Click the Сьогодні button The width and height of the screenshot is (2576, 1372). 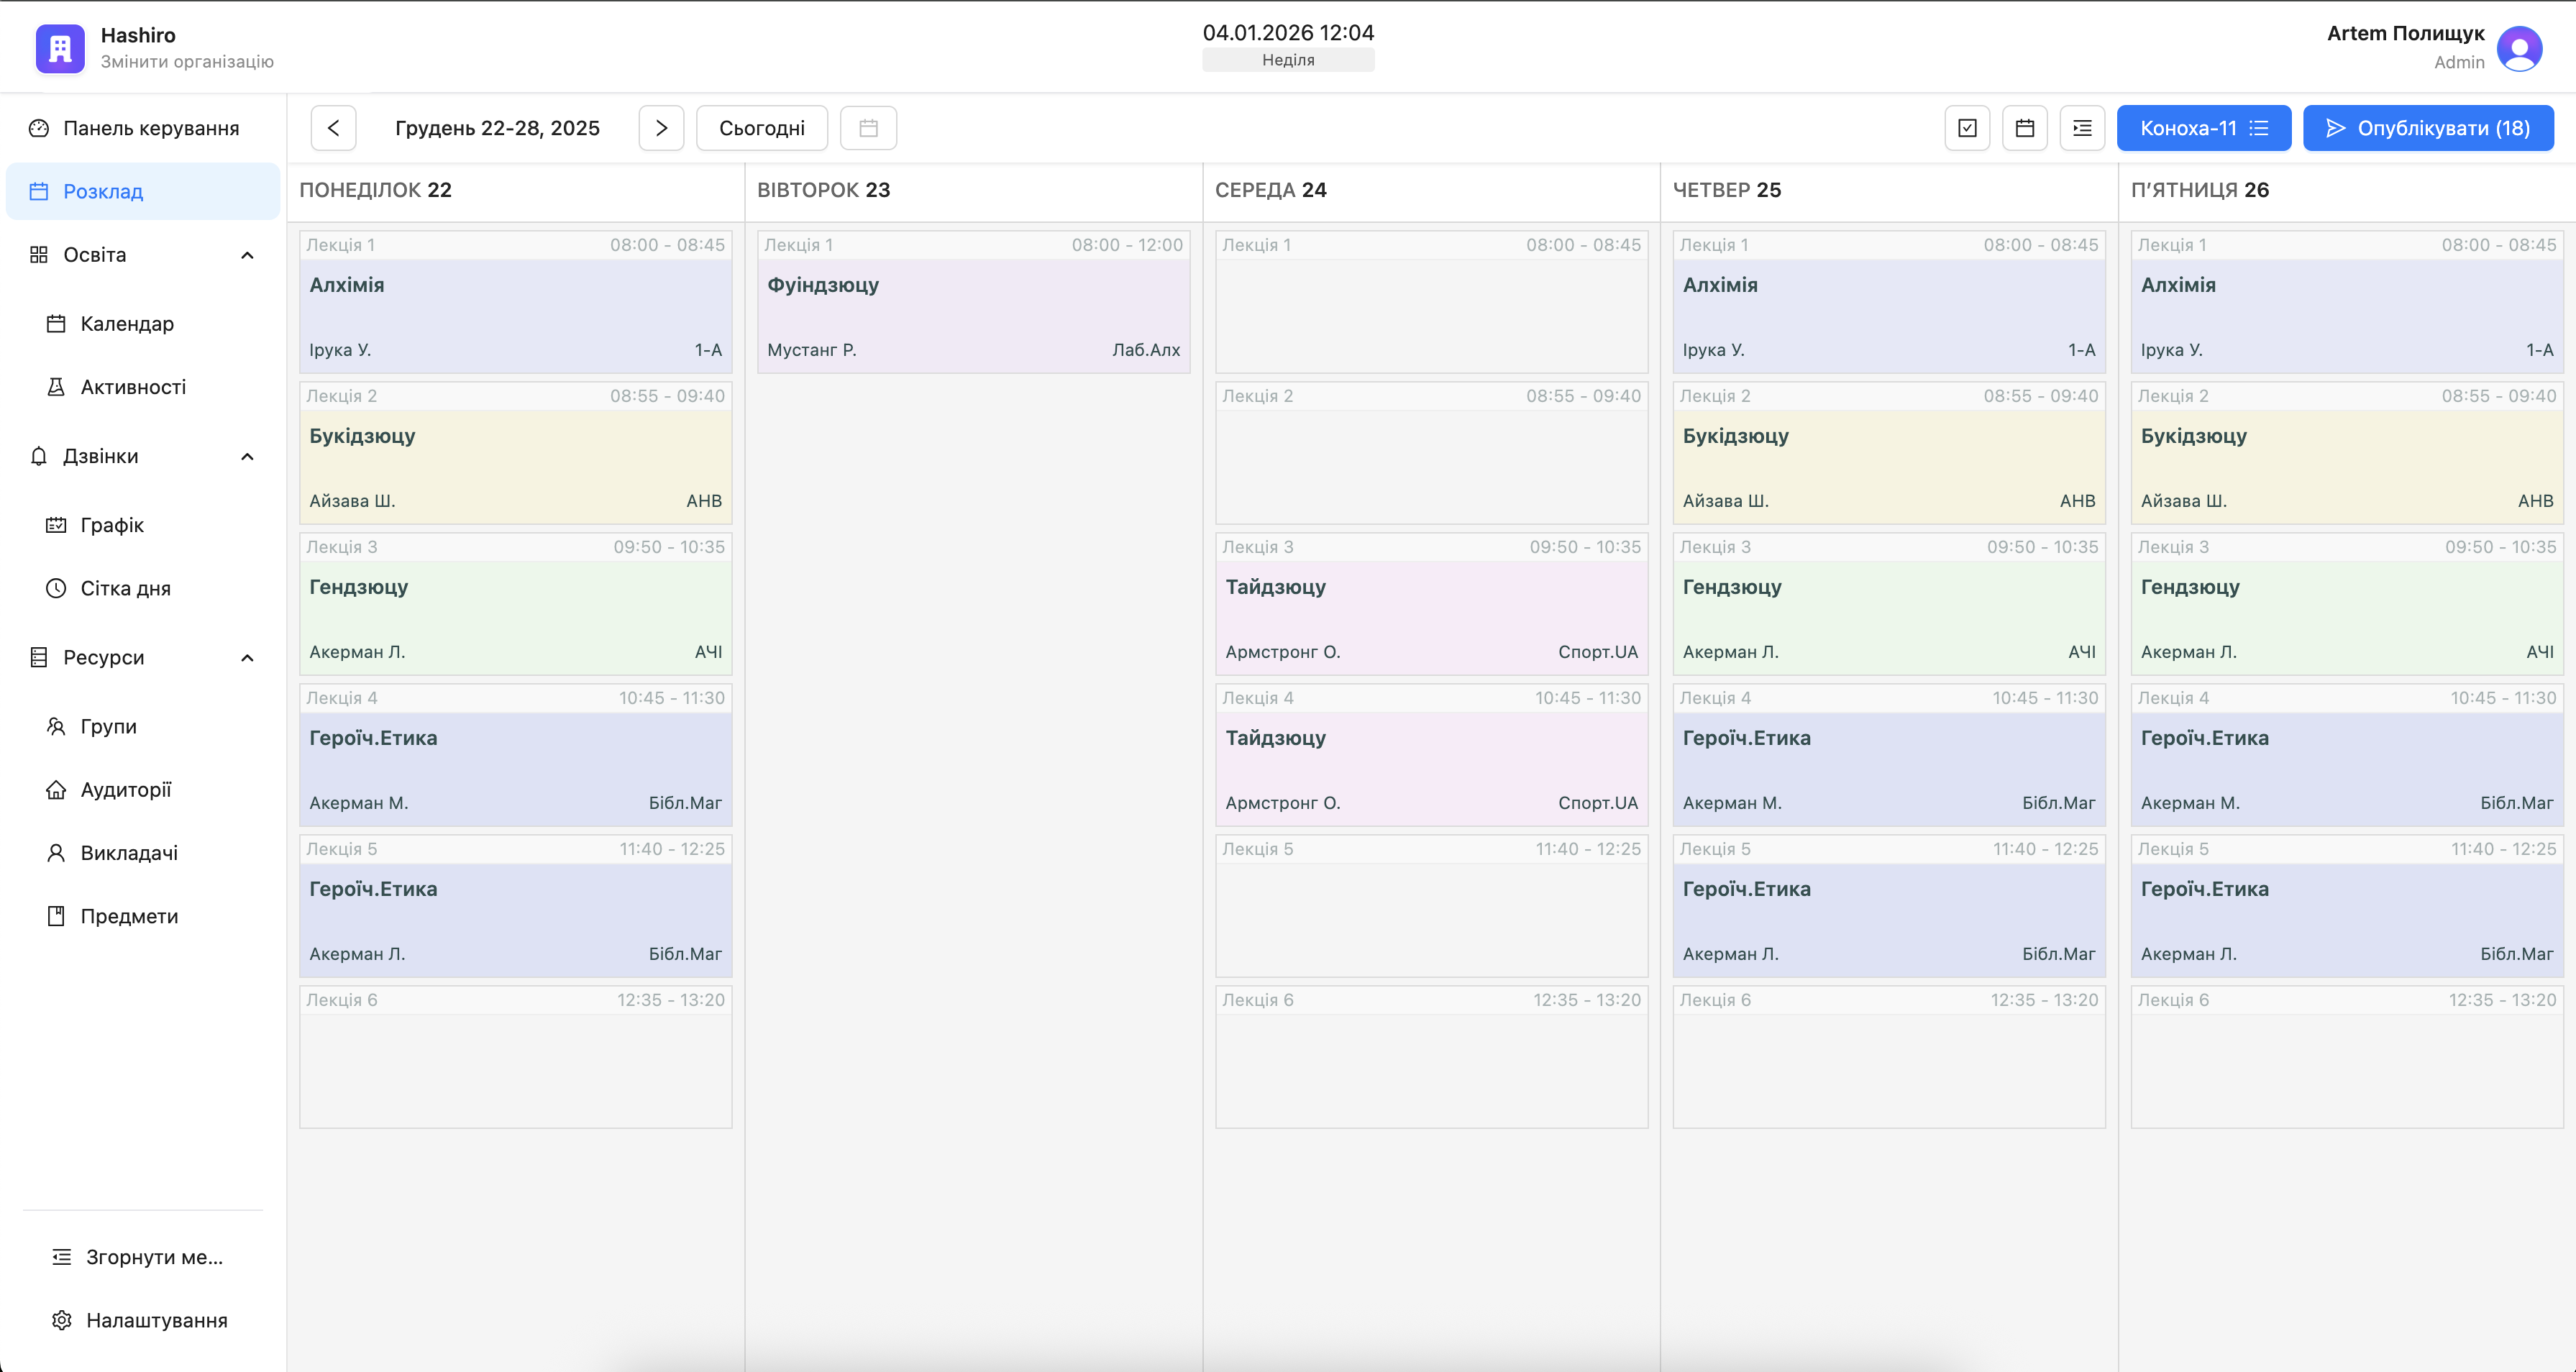click(761, 128)
